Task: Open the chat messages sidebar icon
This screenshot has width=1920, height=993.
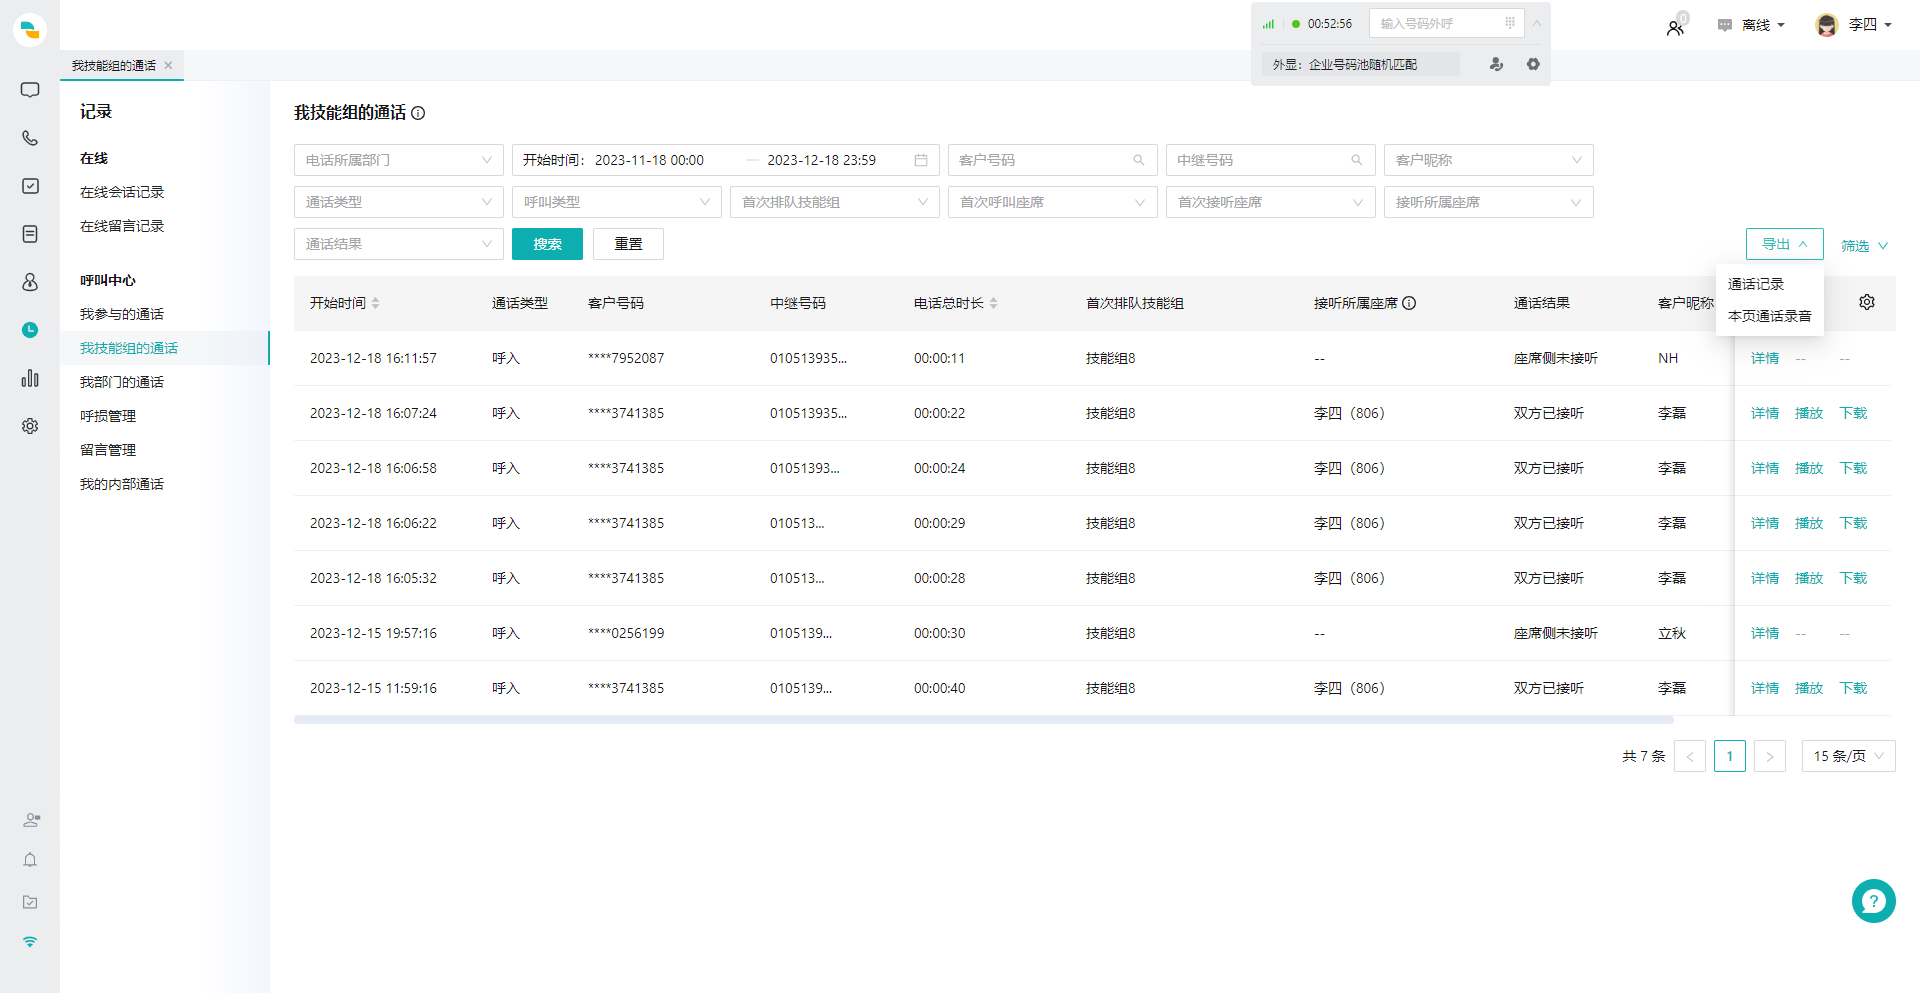Action: tap(30, 90)
